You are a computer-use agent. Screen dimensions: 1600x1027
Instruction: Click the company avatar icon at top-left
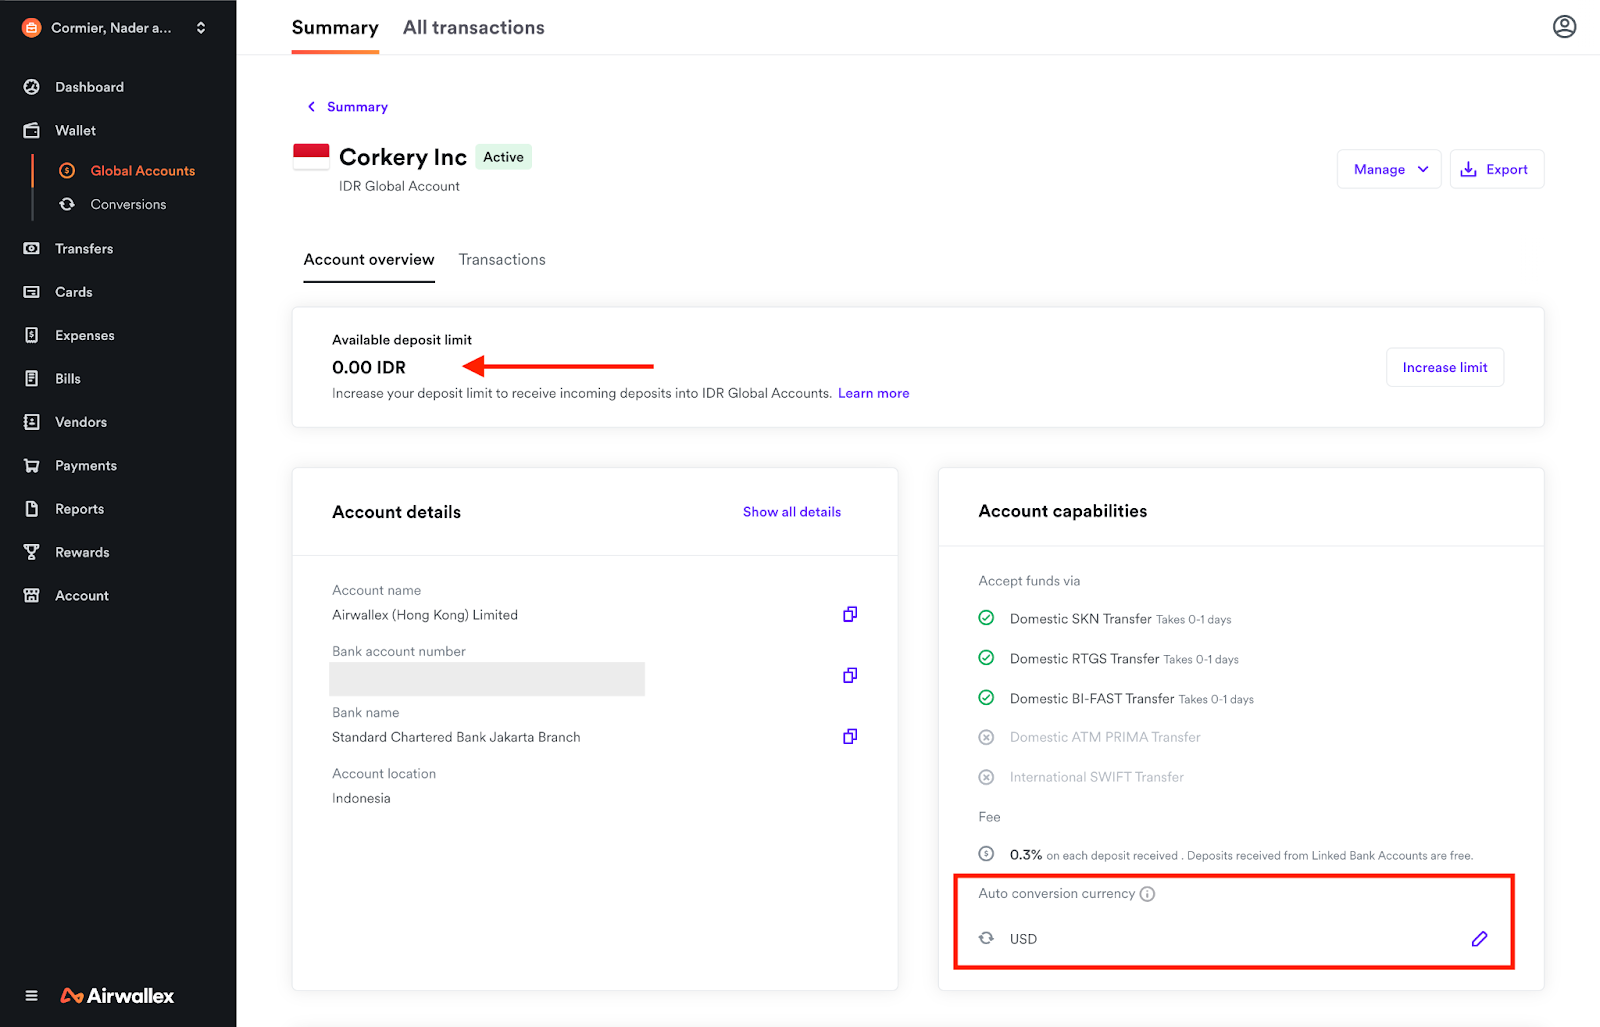pos(32,28)
